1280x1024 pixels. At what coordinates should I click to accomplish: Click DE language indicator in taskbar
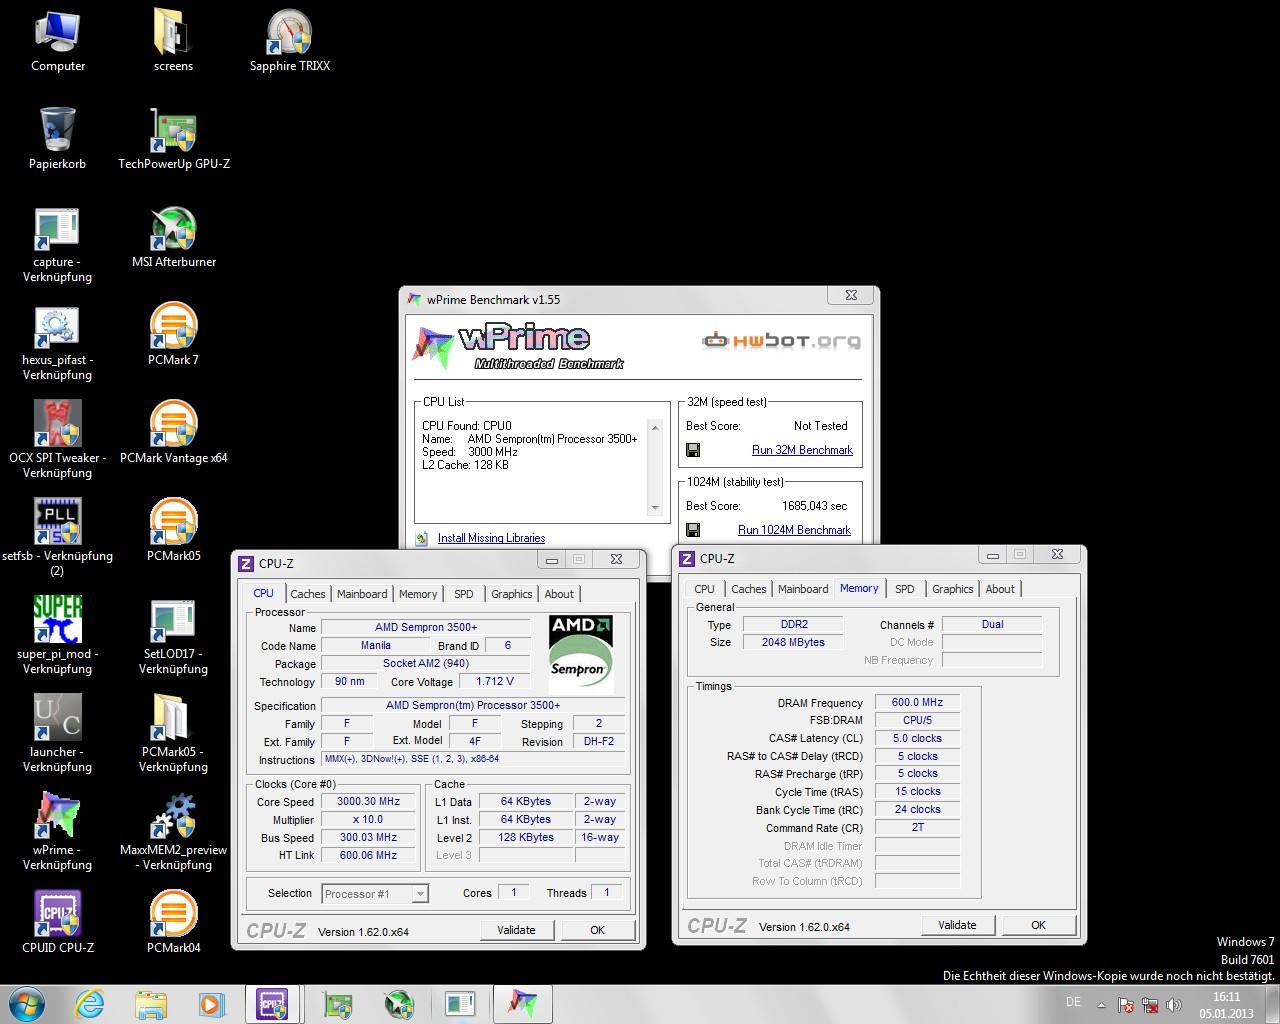click(1073, 1001)
